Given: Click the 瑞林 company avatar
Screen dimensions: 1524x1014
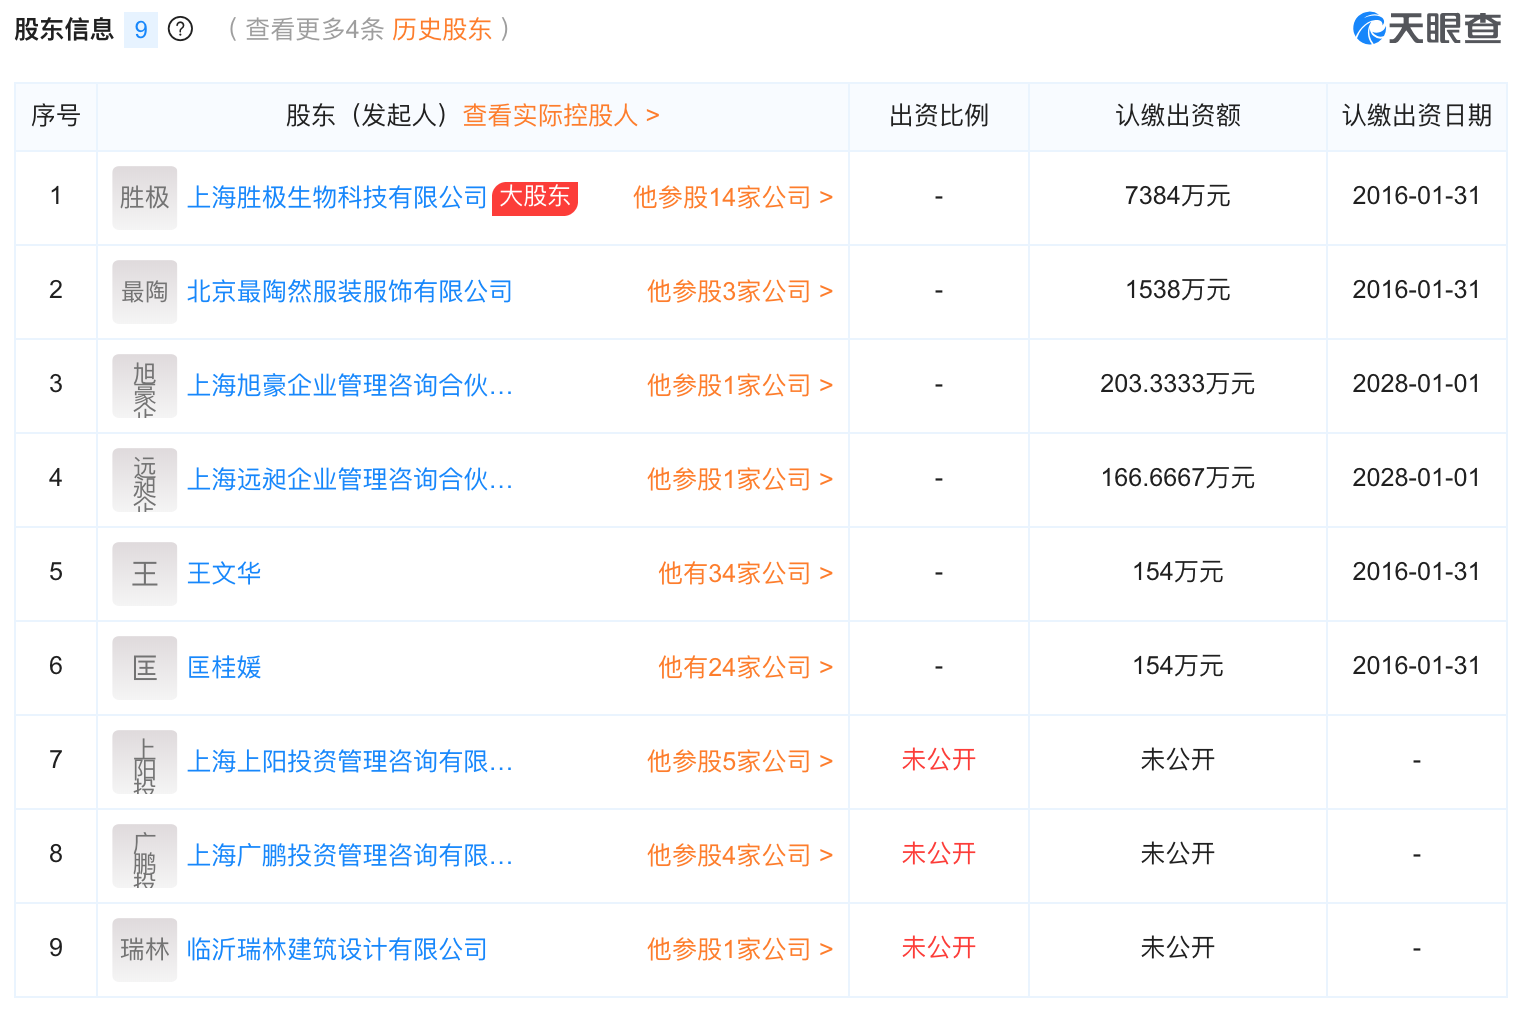Looking at the screenshot, I should tap(145, 950).
